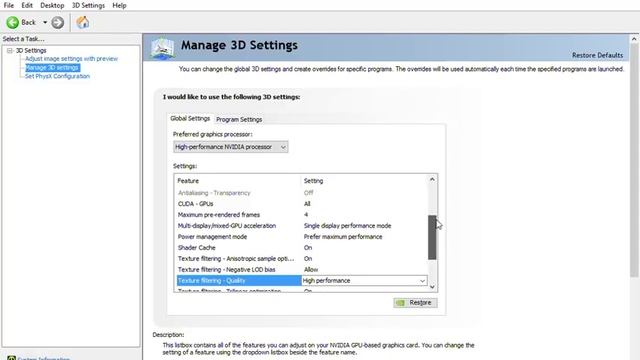Click Restore Defaults link
Image resolution: width=640 pixels, height=360 pixels.
point(597,55)
